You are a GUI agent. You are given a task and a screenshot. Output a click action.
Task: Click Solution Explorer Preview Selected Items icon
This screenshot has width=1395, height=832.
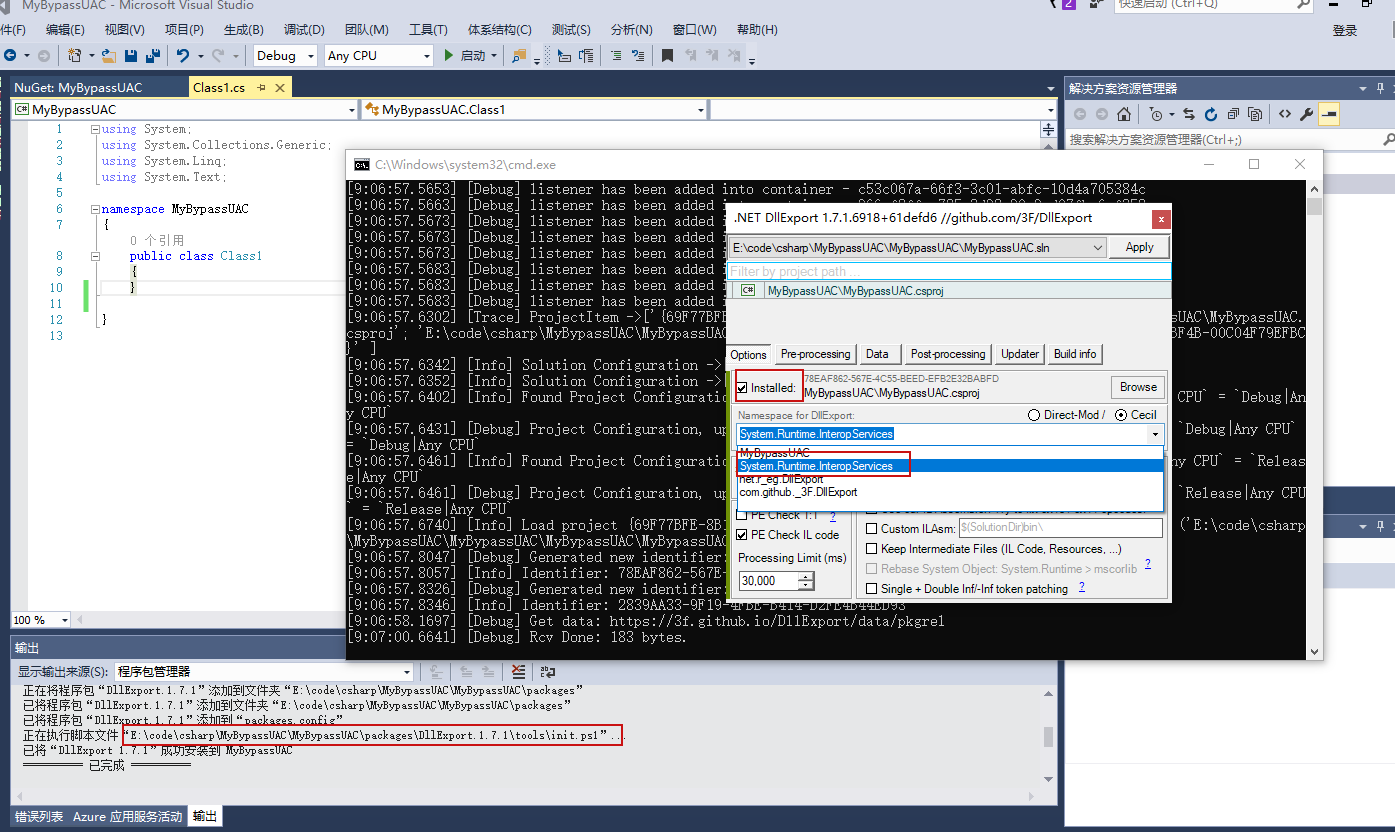(1329, 114)
